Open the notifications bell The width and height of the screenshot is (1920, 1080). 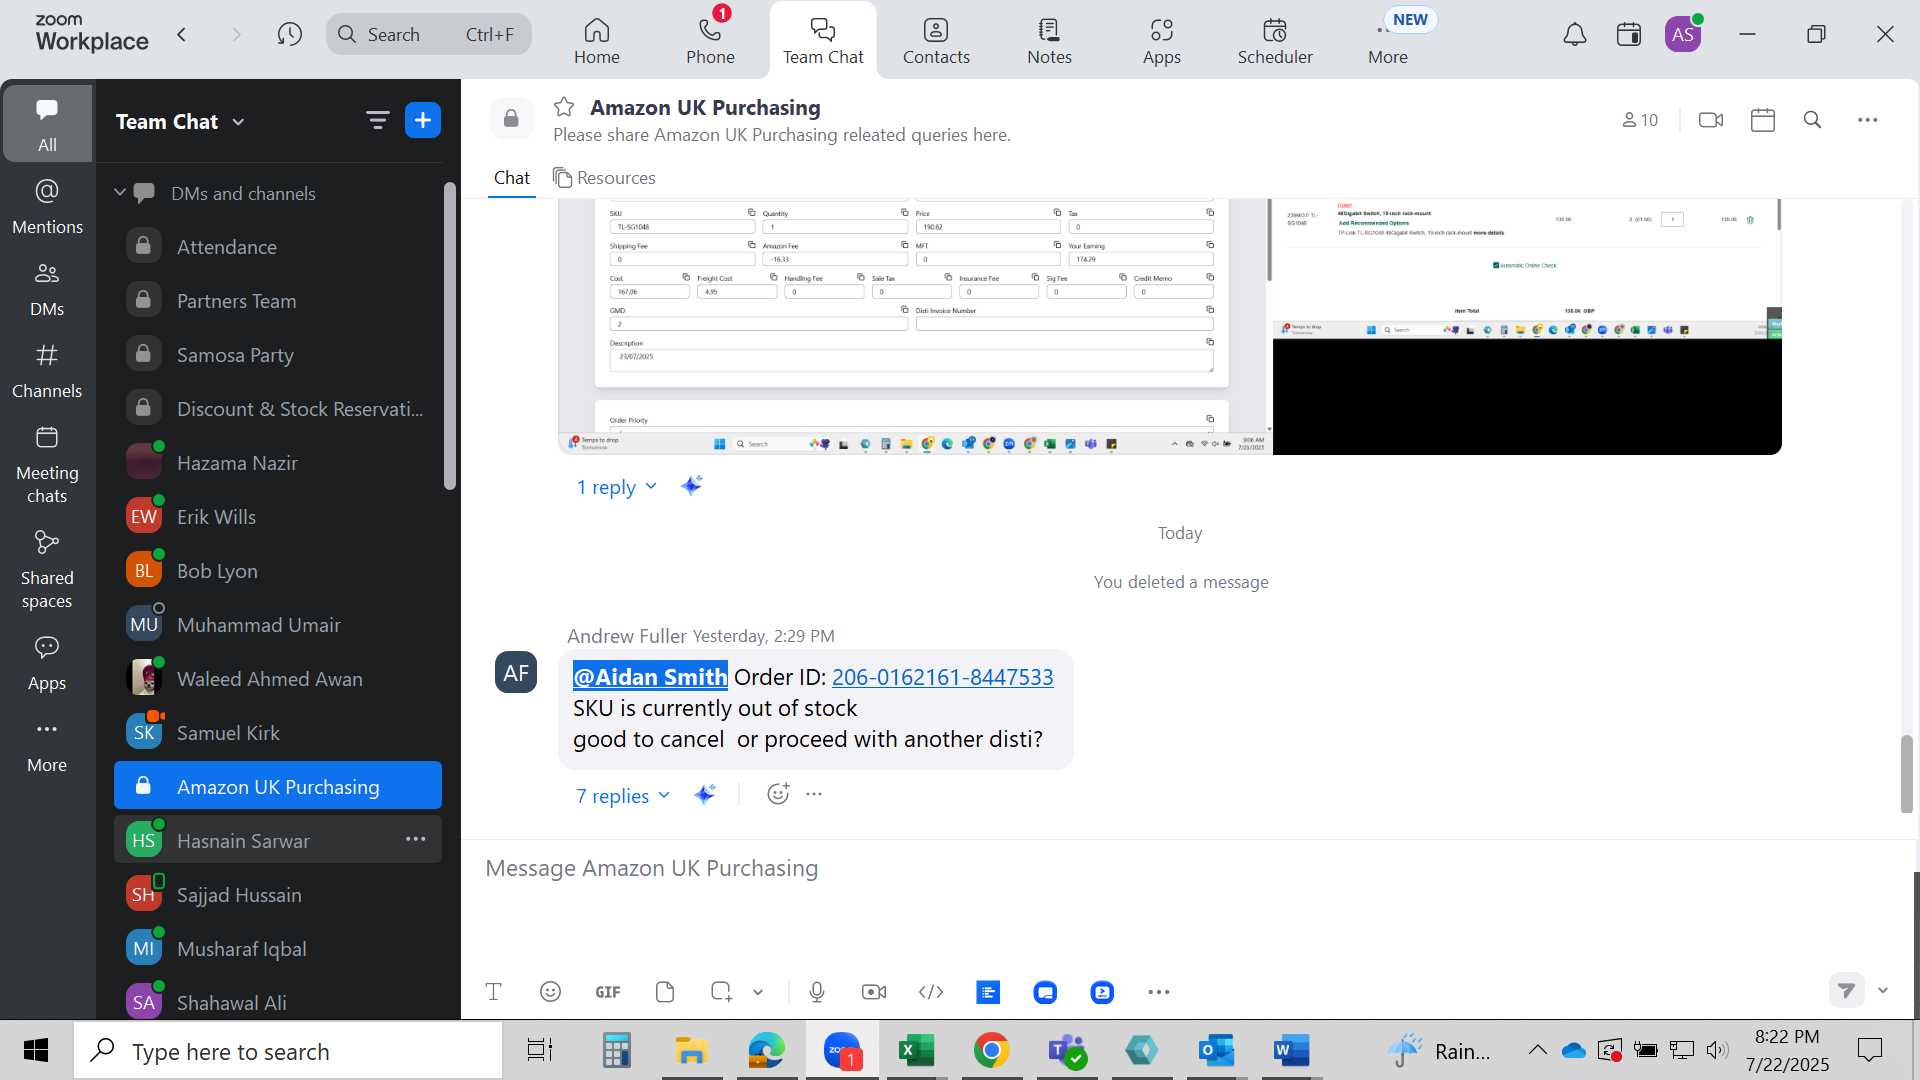tap(1575, 35)
